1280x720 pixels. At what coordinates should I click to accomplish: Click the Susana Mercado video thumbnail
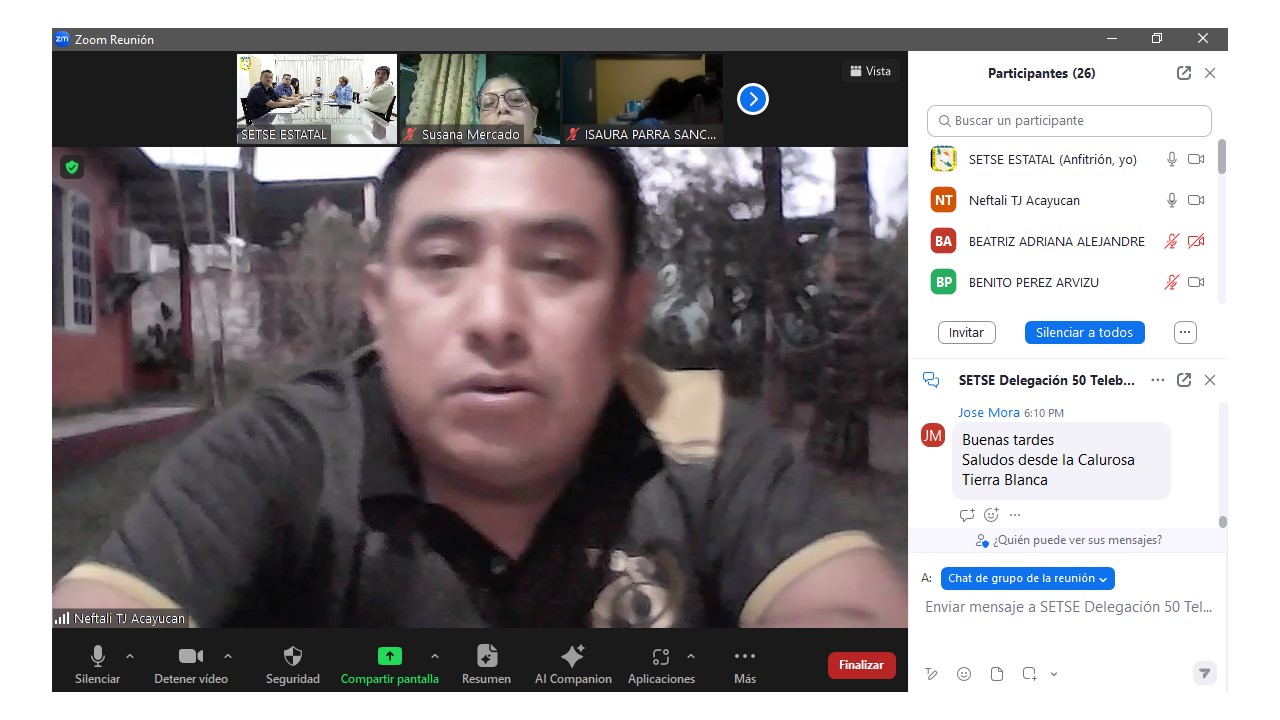480,99
